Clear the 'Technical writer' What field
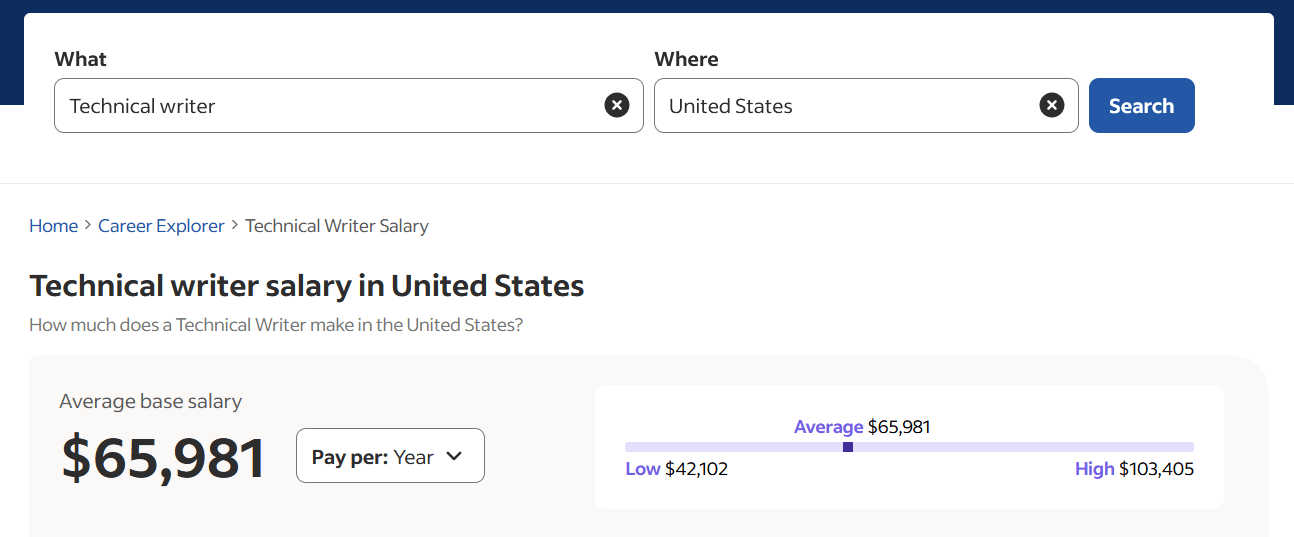Viewport: 1294px width, 537px height. tap(617, 105)
